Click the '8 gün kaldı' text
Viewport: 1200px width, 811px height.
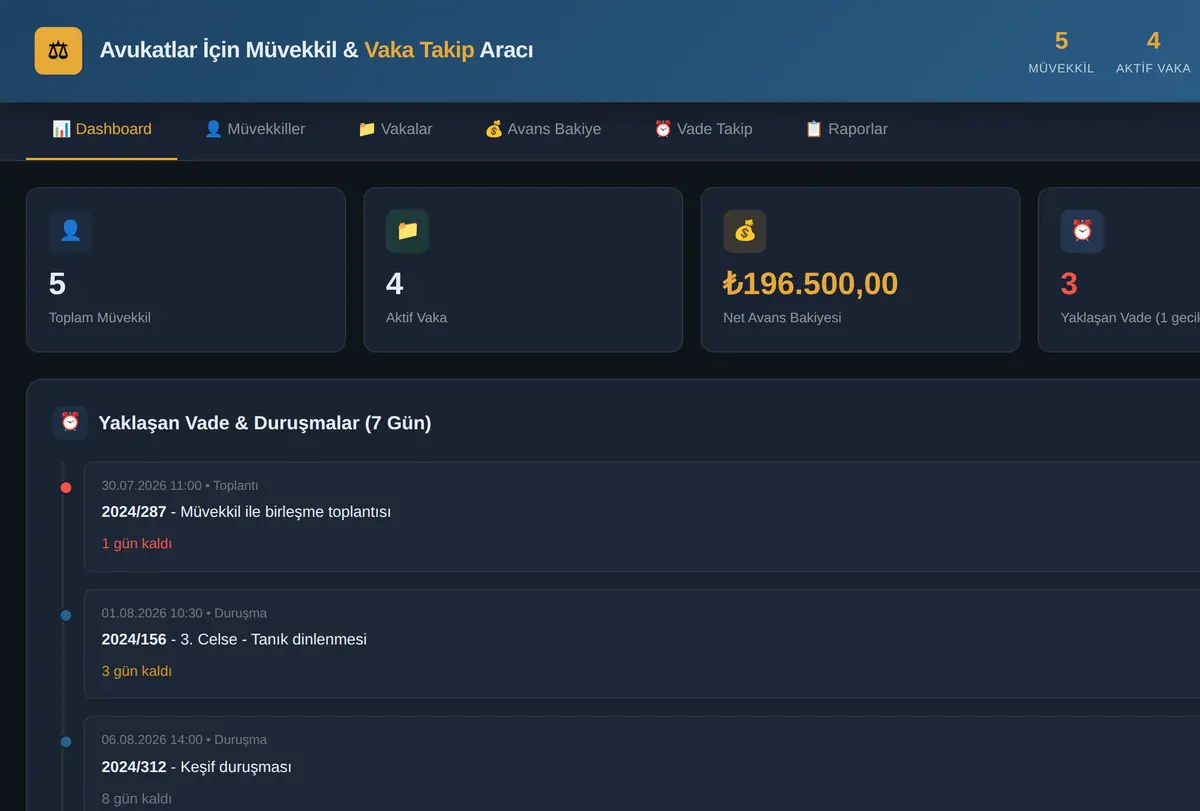137,799
